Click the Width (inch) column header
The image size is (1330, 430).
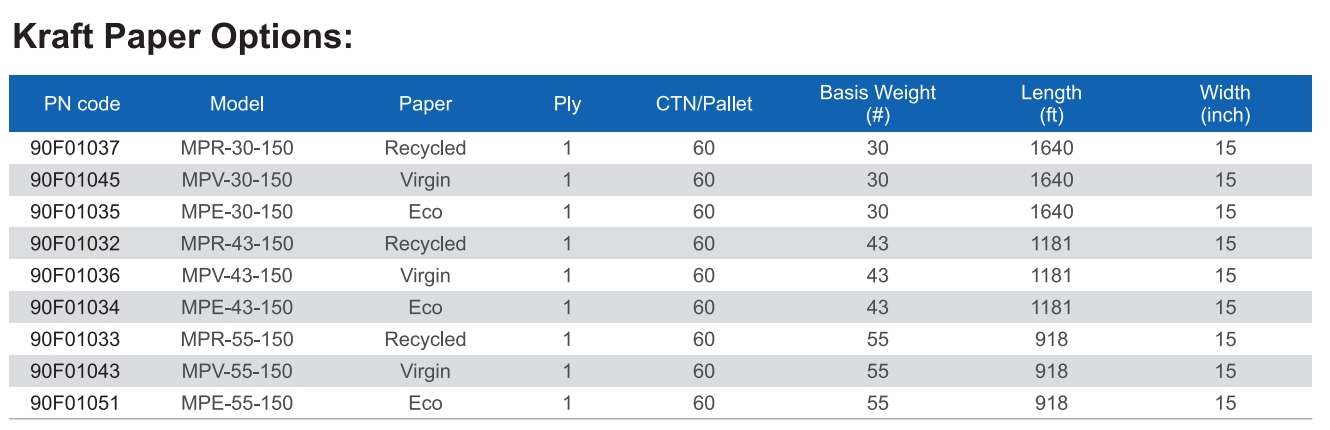coord(1225,104)
